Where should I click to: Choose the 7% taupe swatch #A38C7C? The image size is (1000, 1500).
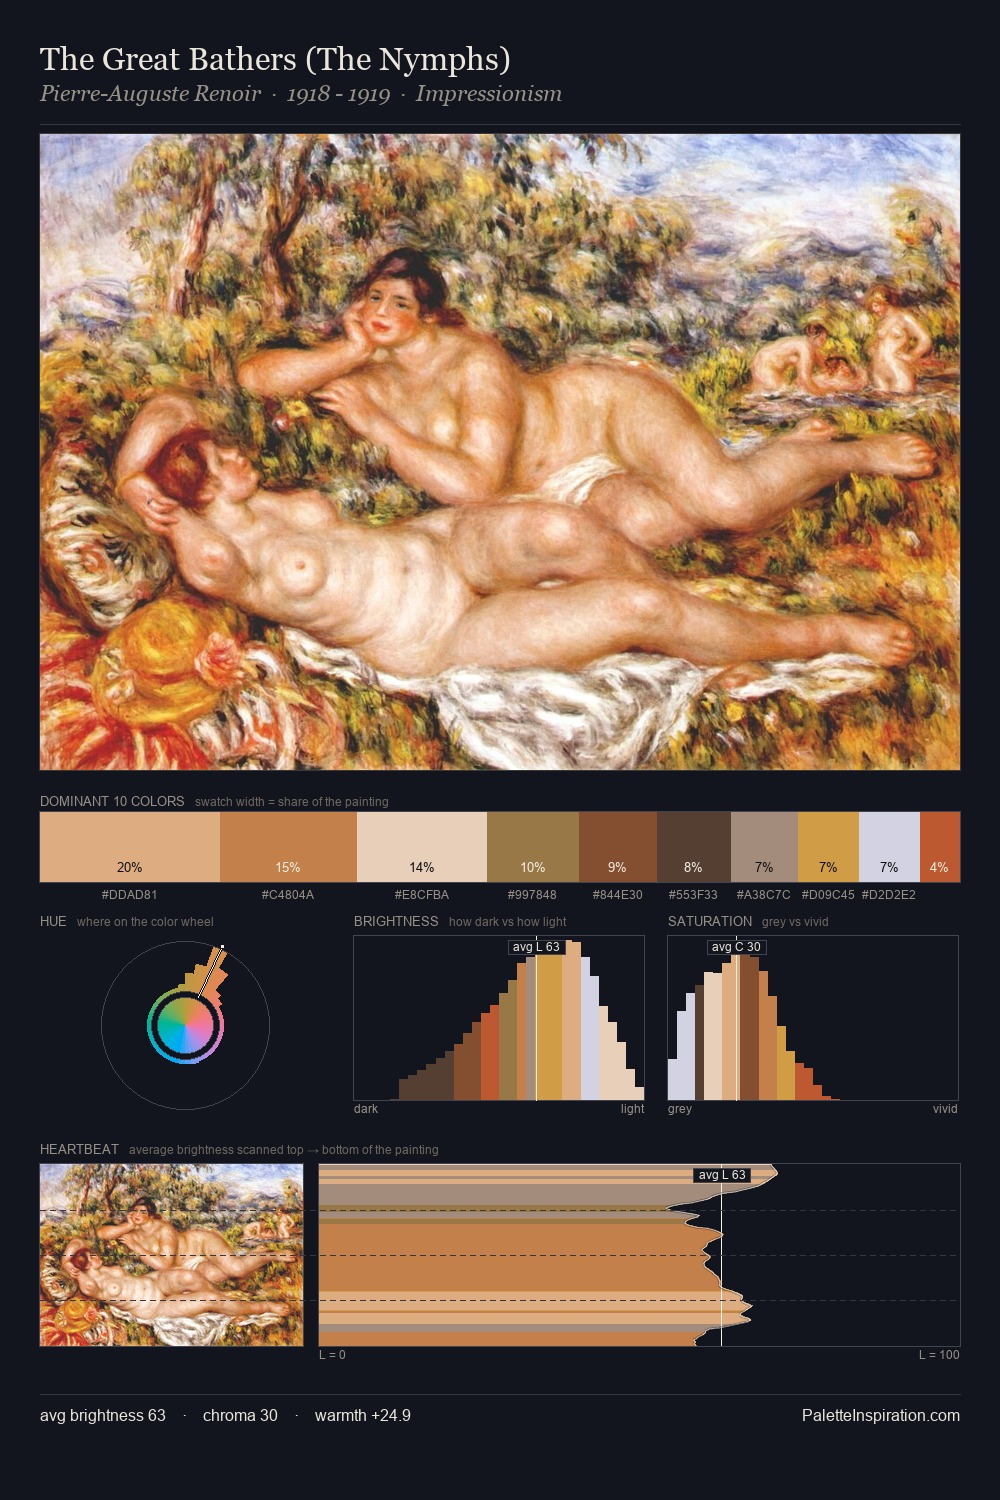pos(764,847)
